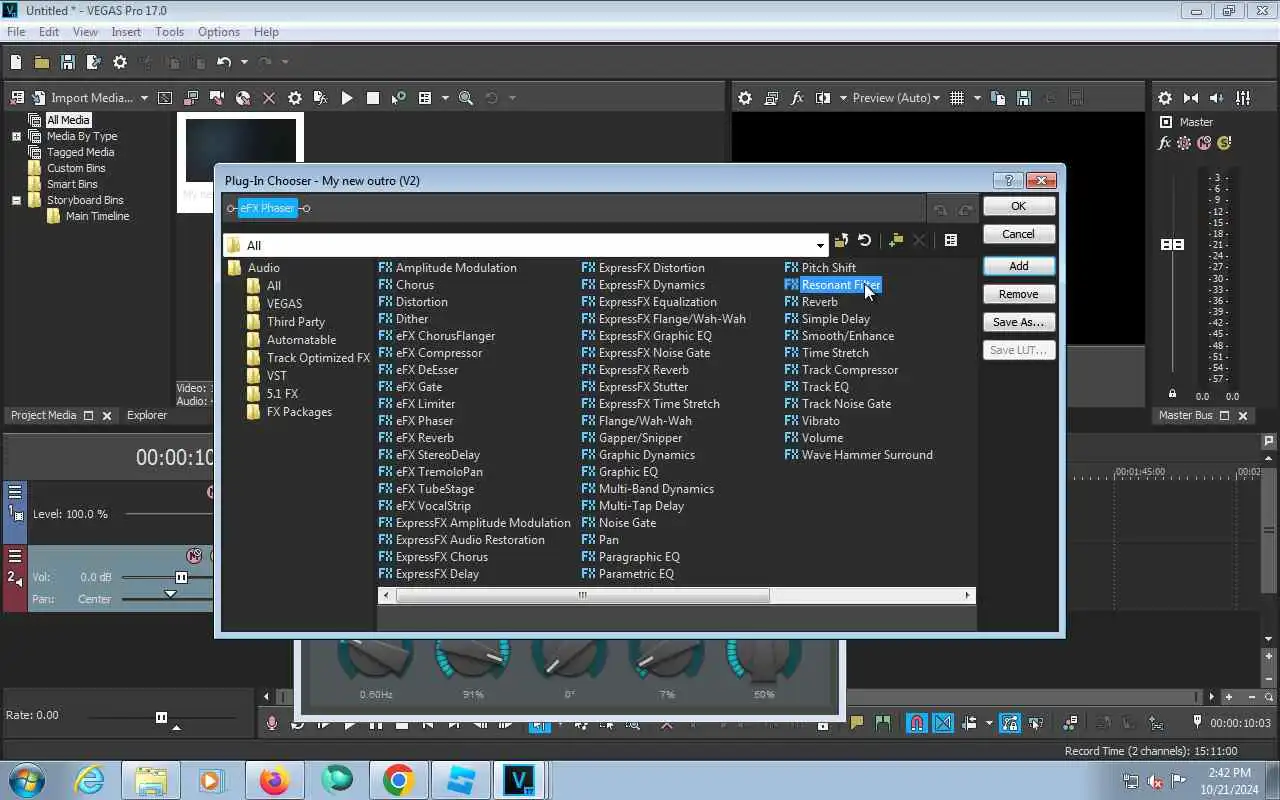Open split screen dropdown arrow in preview

point(843,98)
